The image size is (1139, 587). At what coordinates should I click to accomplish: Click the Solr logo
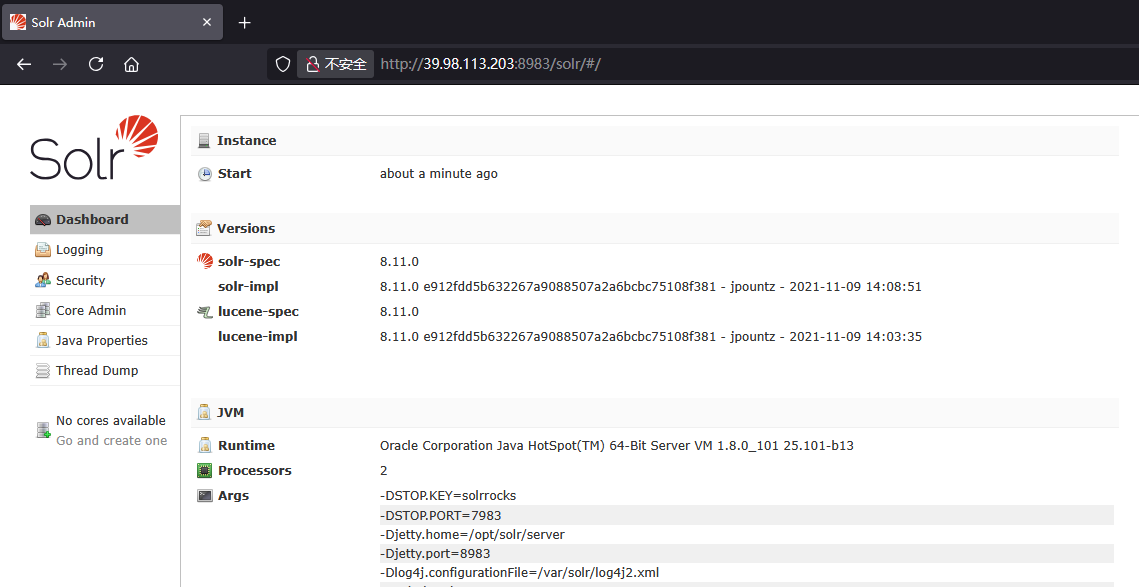94,147
